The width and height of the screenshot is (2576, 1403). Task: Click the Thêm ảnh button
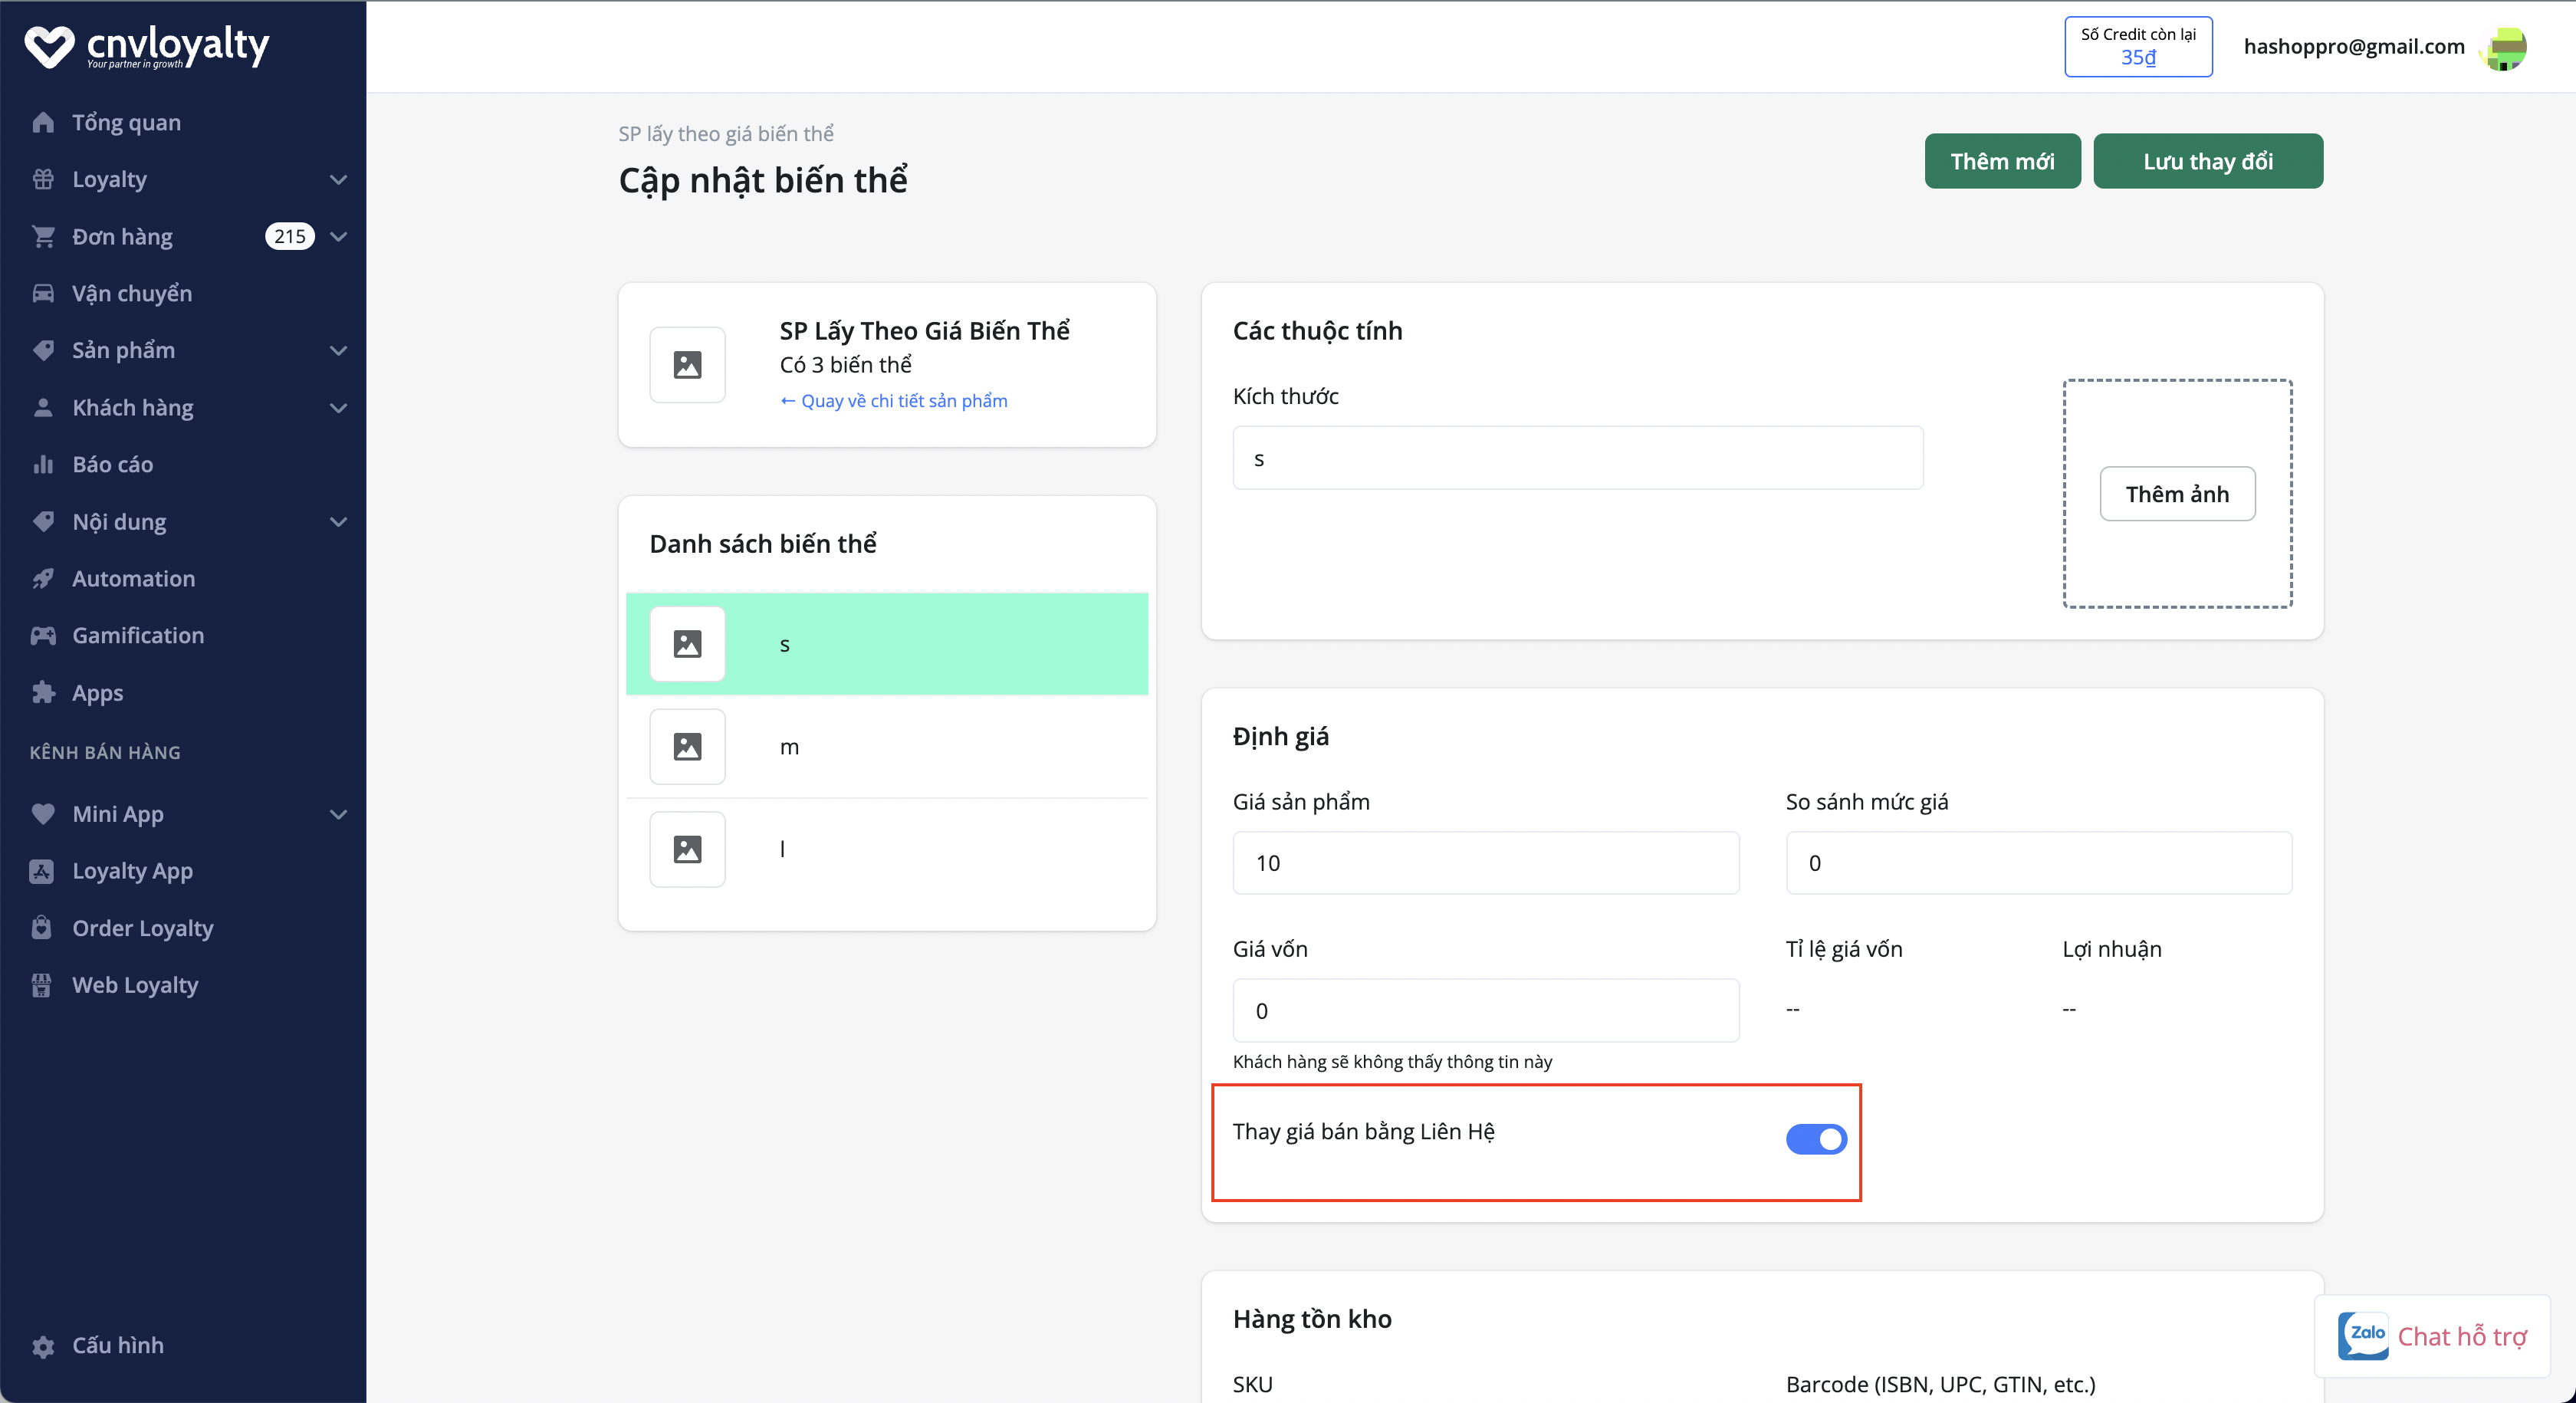click(2177, 494)
